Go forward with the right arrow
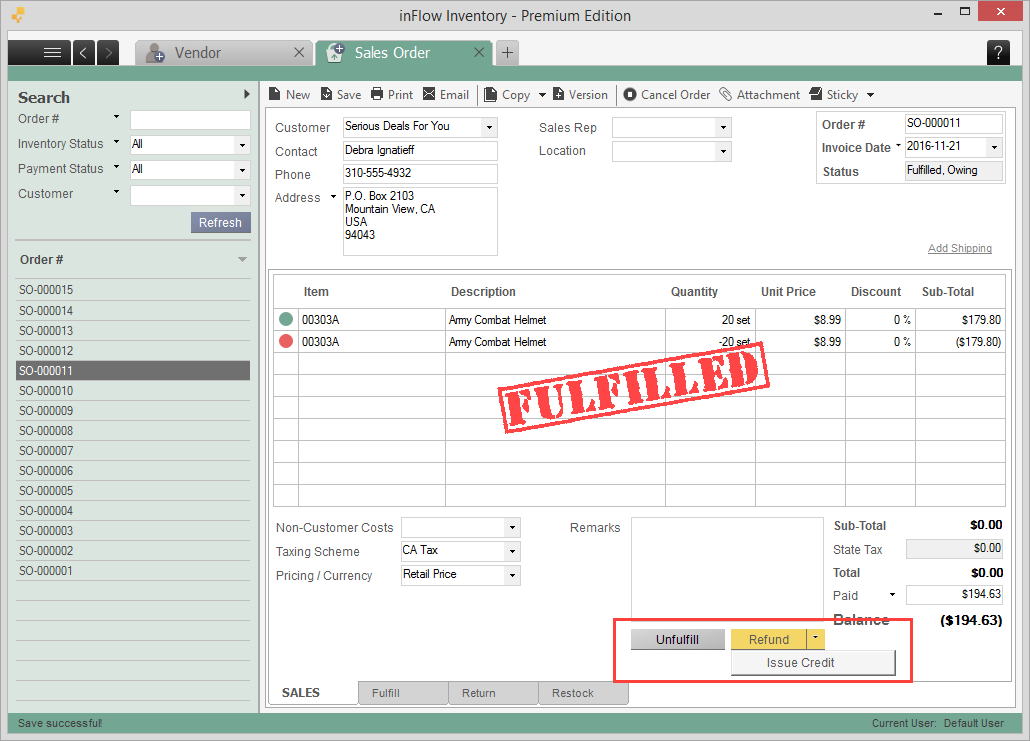Image resolution: width=1030 pixels, height=741 pixels. click(x=108, y=53)
